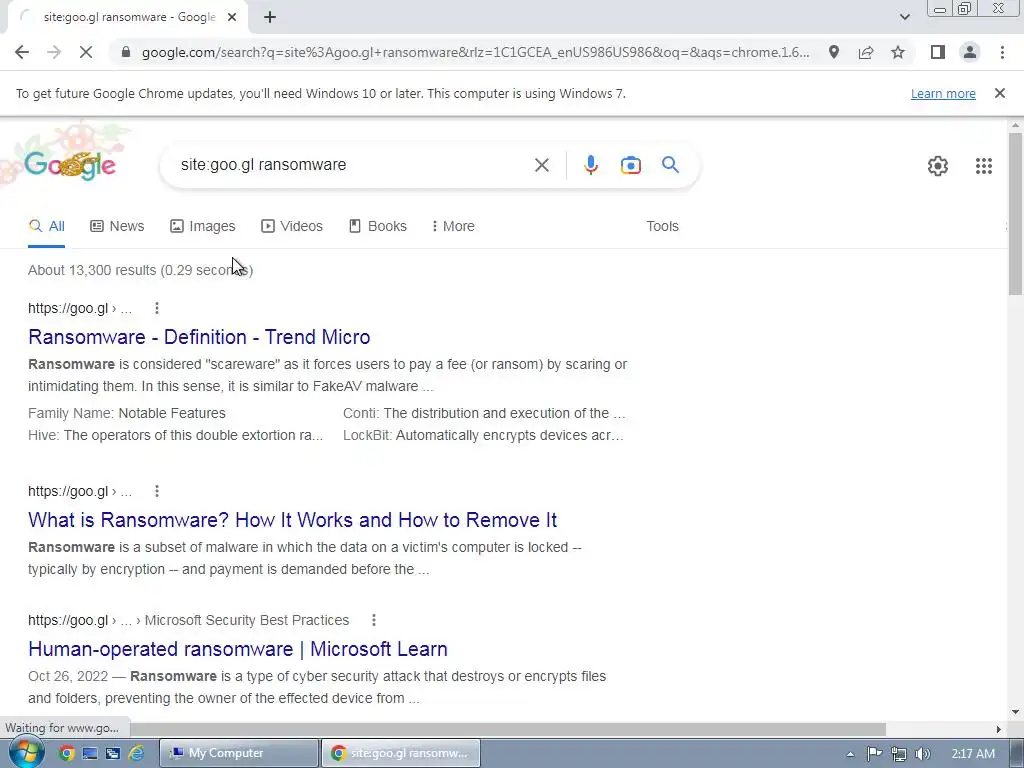Open options for the Trend Micro result
The width and height of the screenshot is (1024, 768).
[157, 308]
